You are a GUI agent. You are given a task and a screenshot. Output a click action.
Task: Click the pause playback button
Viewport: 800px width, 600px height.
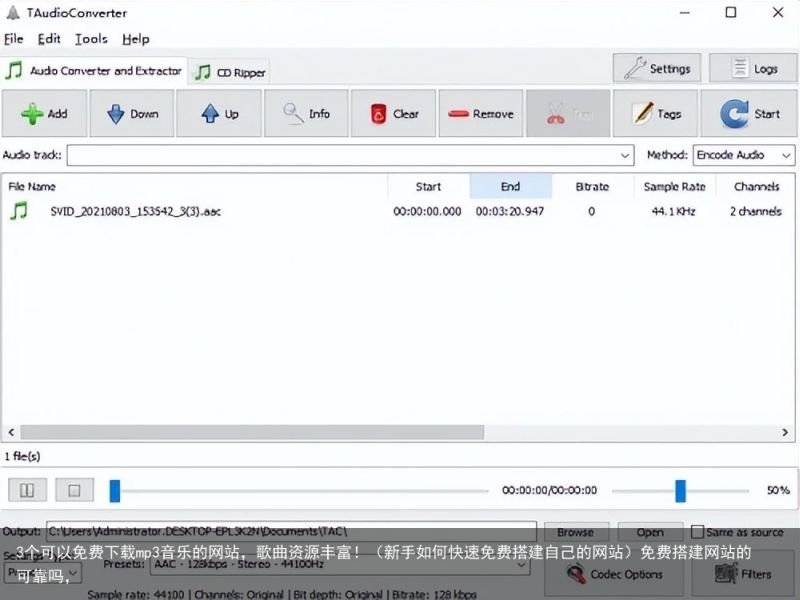[x=28, y=490]
